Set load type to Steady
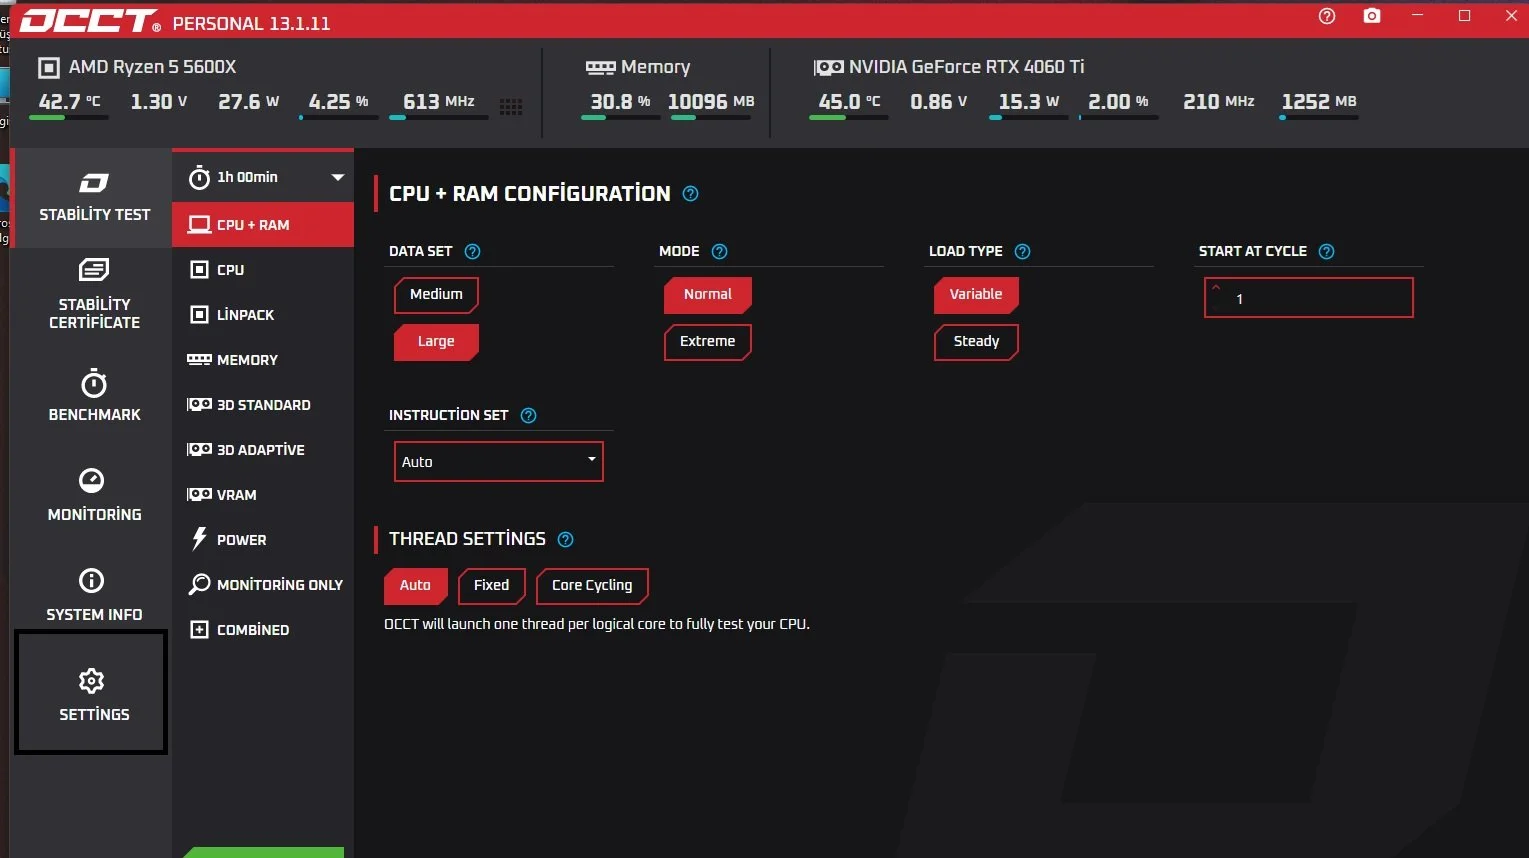The width and height of the screenshot is (1529, 858). point(976,342)
